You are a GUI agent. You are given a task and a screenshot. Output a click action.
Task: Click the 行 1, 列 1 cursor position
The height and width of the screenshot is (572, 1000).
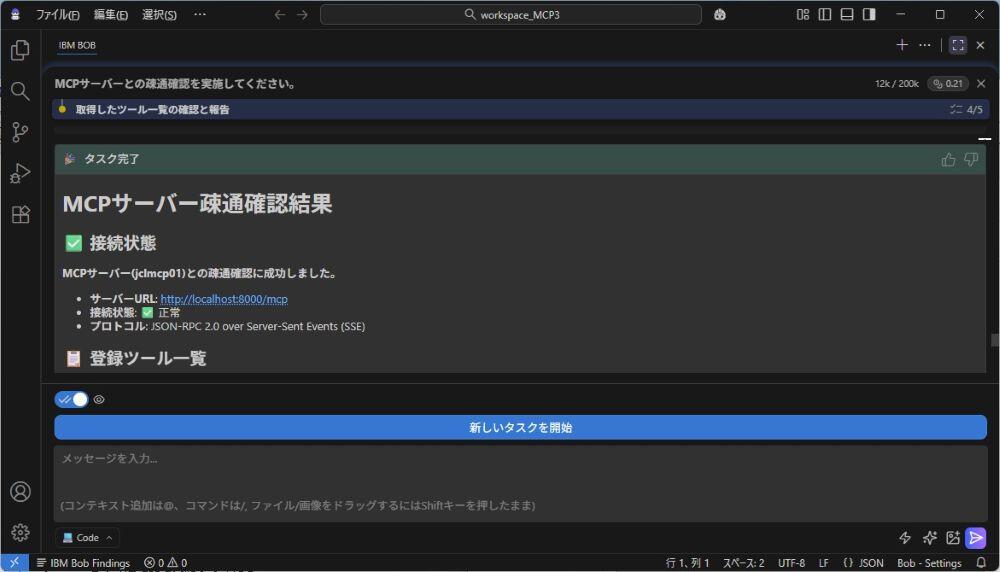pyautogui.click(x=688, y=562)
